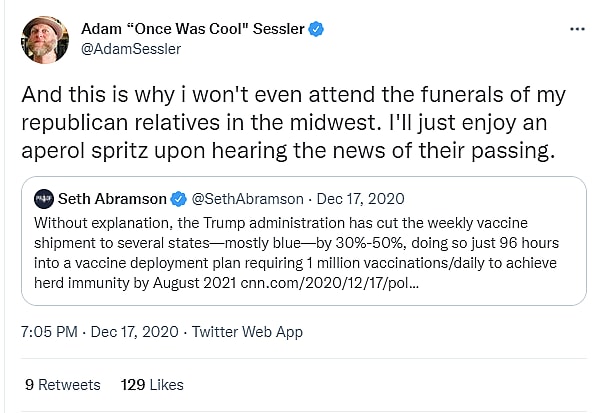Open quoted tweet about vaccine shipment cuts

[300, 248]
